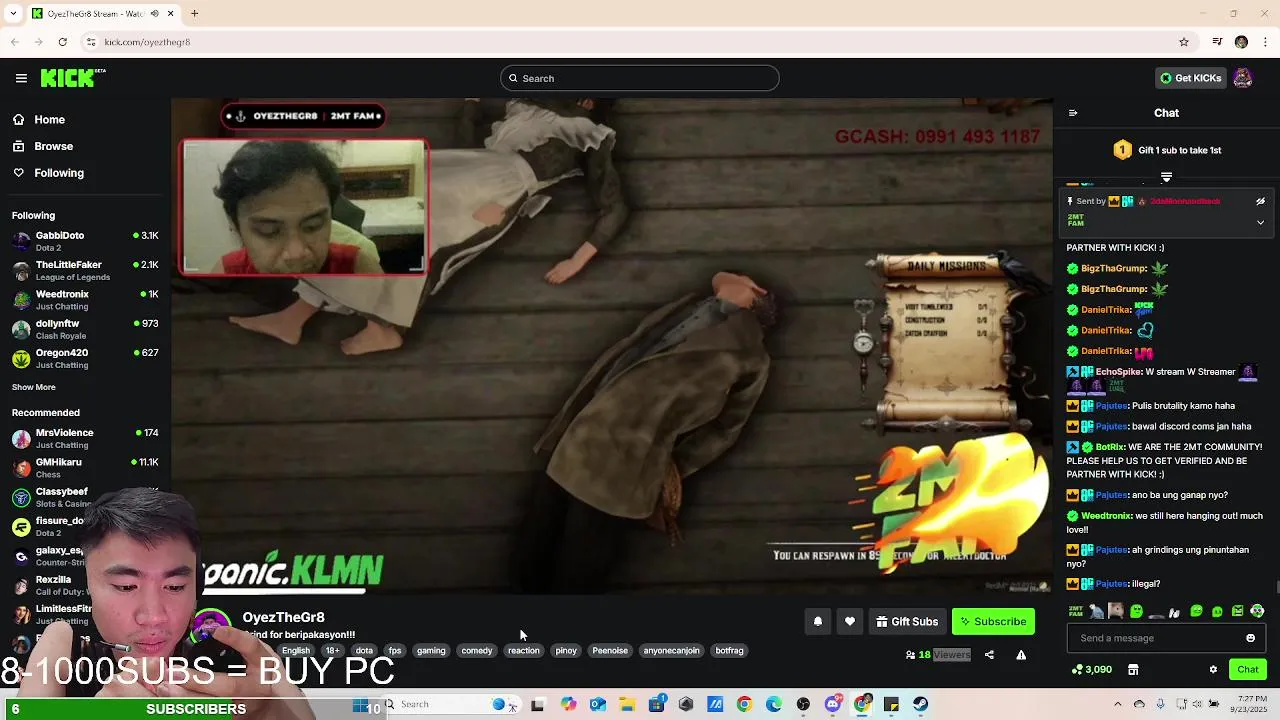Image resolution: width=1280 pixels, height=720 pixels.
Task: Open dollynftw channel
Action: point(85,329)
